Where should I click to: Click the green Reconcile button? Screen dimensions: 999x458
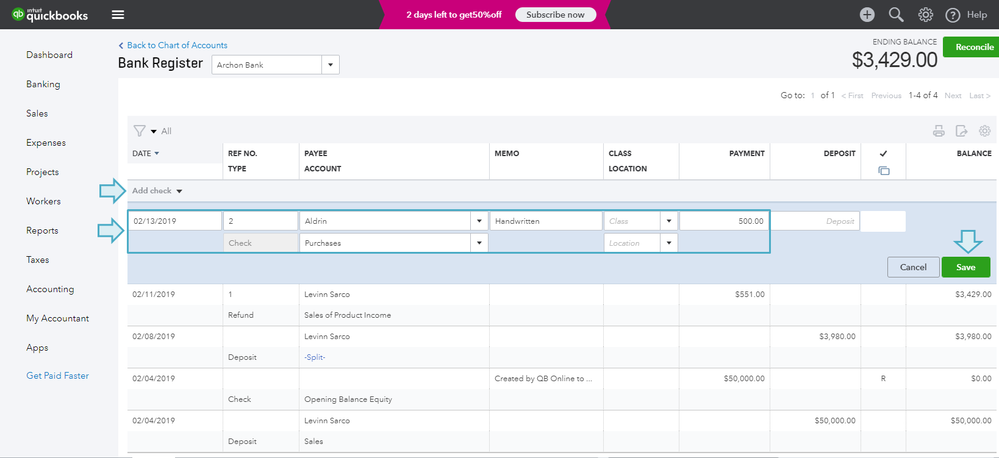971,47
